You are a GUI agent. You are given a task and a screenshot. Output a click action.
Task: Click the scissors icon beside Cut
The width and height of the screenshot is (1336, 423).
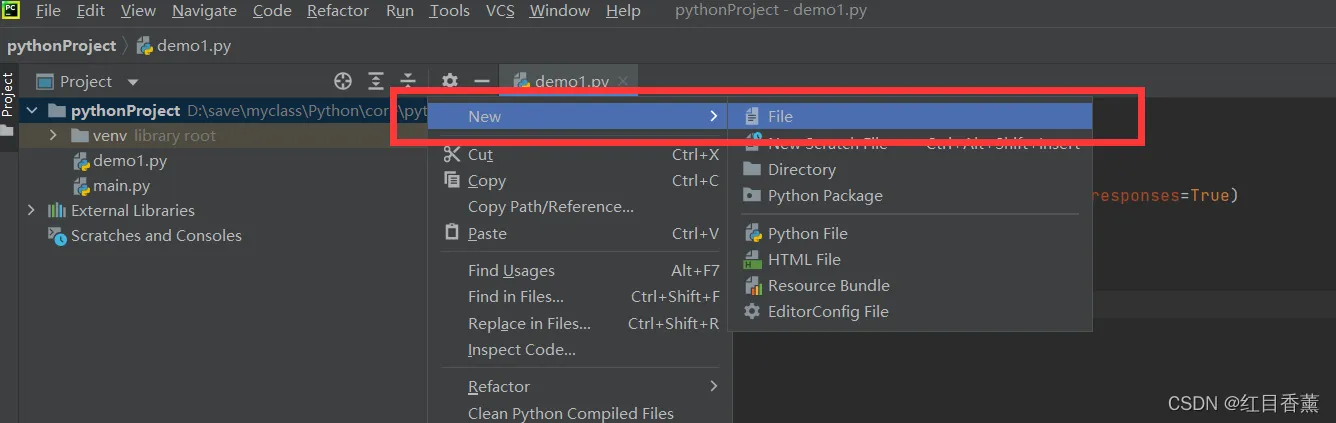451,154
